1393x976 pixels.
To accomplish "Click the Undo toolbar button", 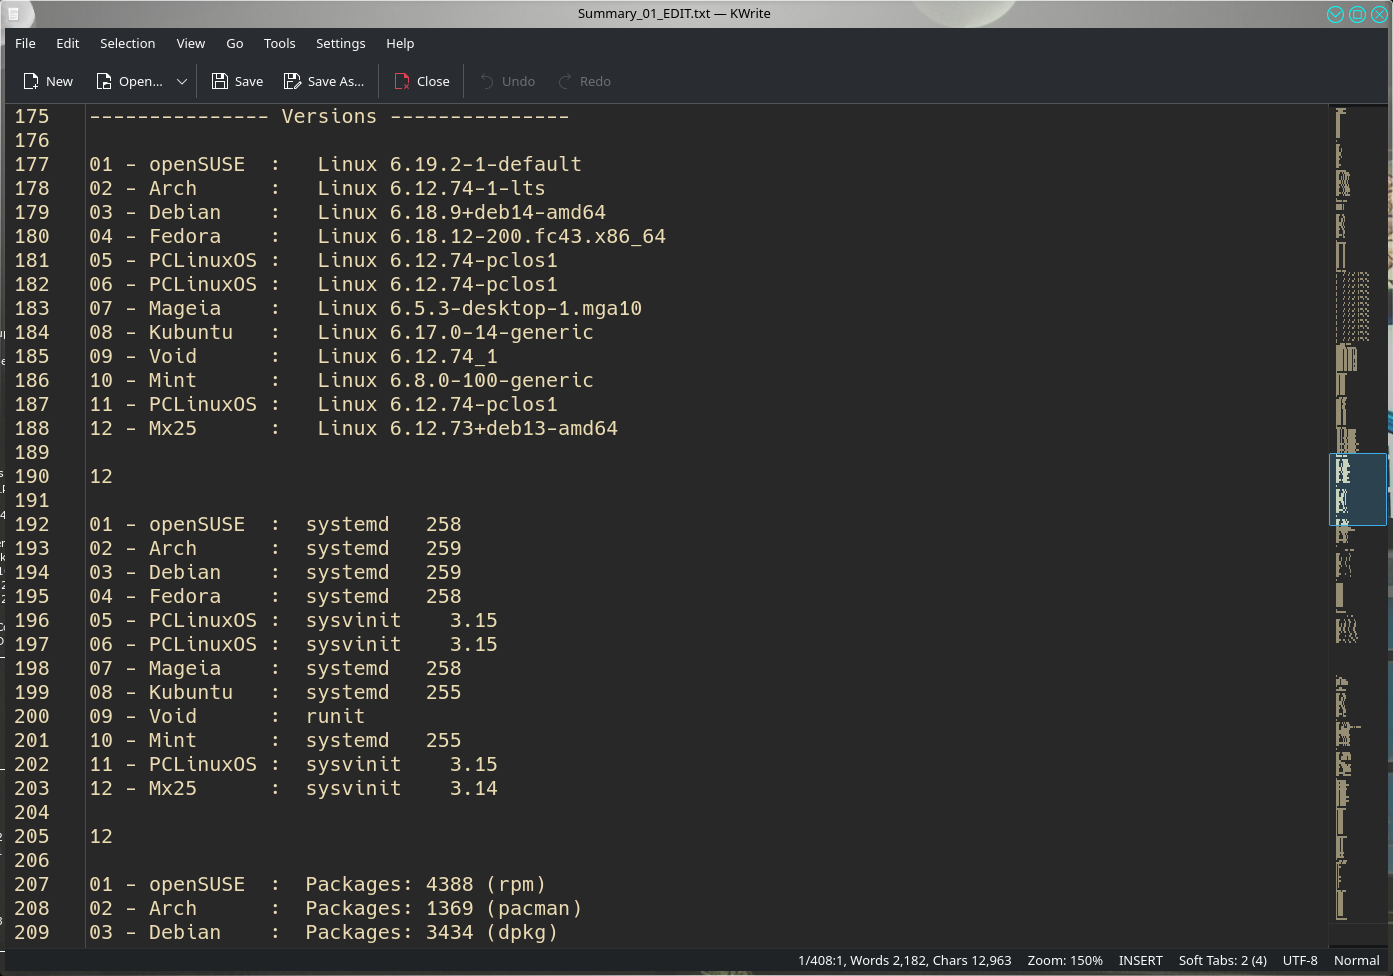I will click(x=507, y=81).
